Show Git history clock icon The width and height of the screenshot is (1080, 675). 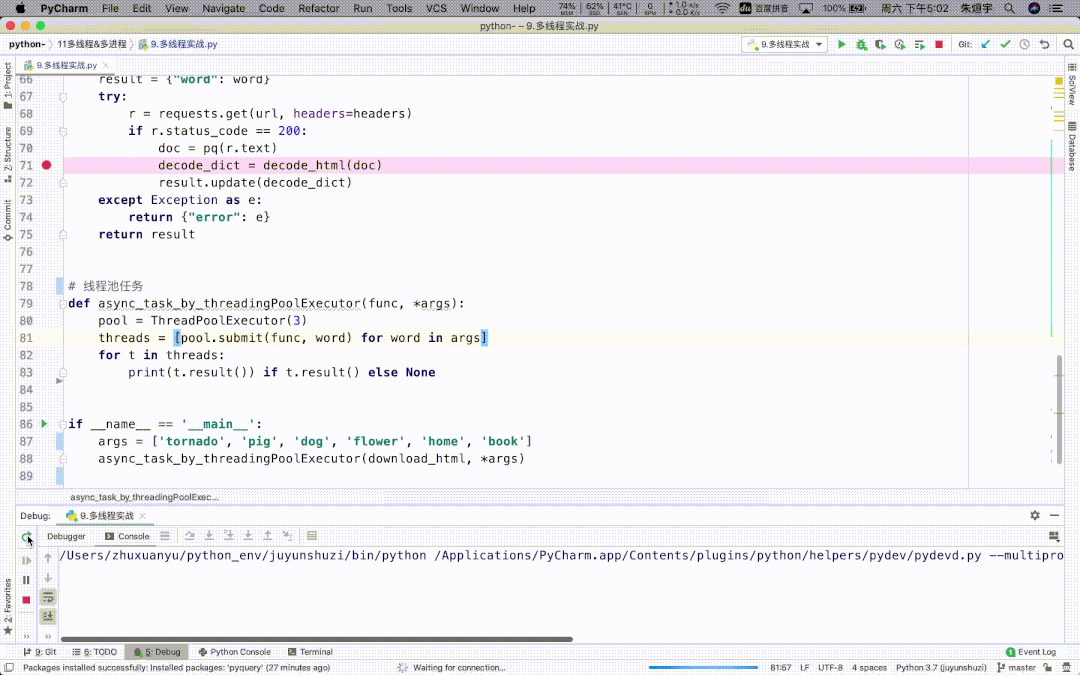point(1025,44)
